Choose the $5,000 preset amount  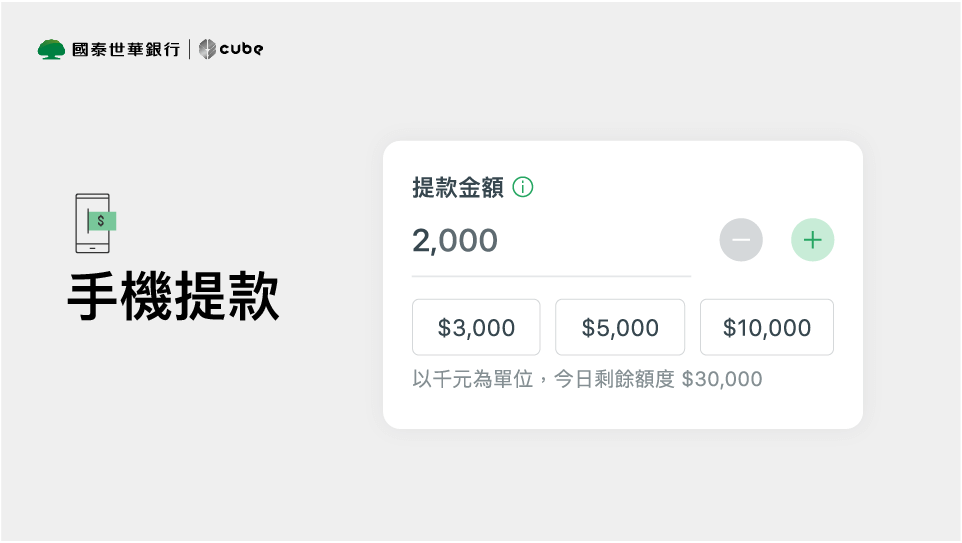click(620, 327)
